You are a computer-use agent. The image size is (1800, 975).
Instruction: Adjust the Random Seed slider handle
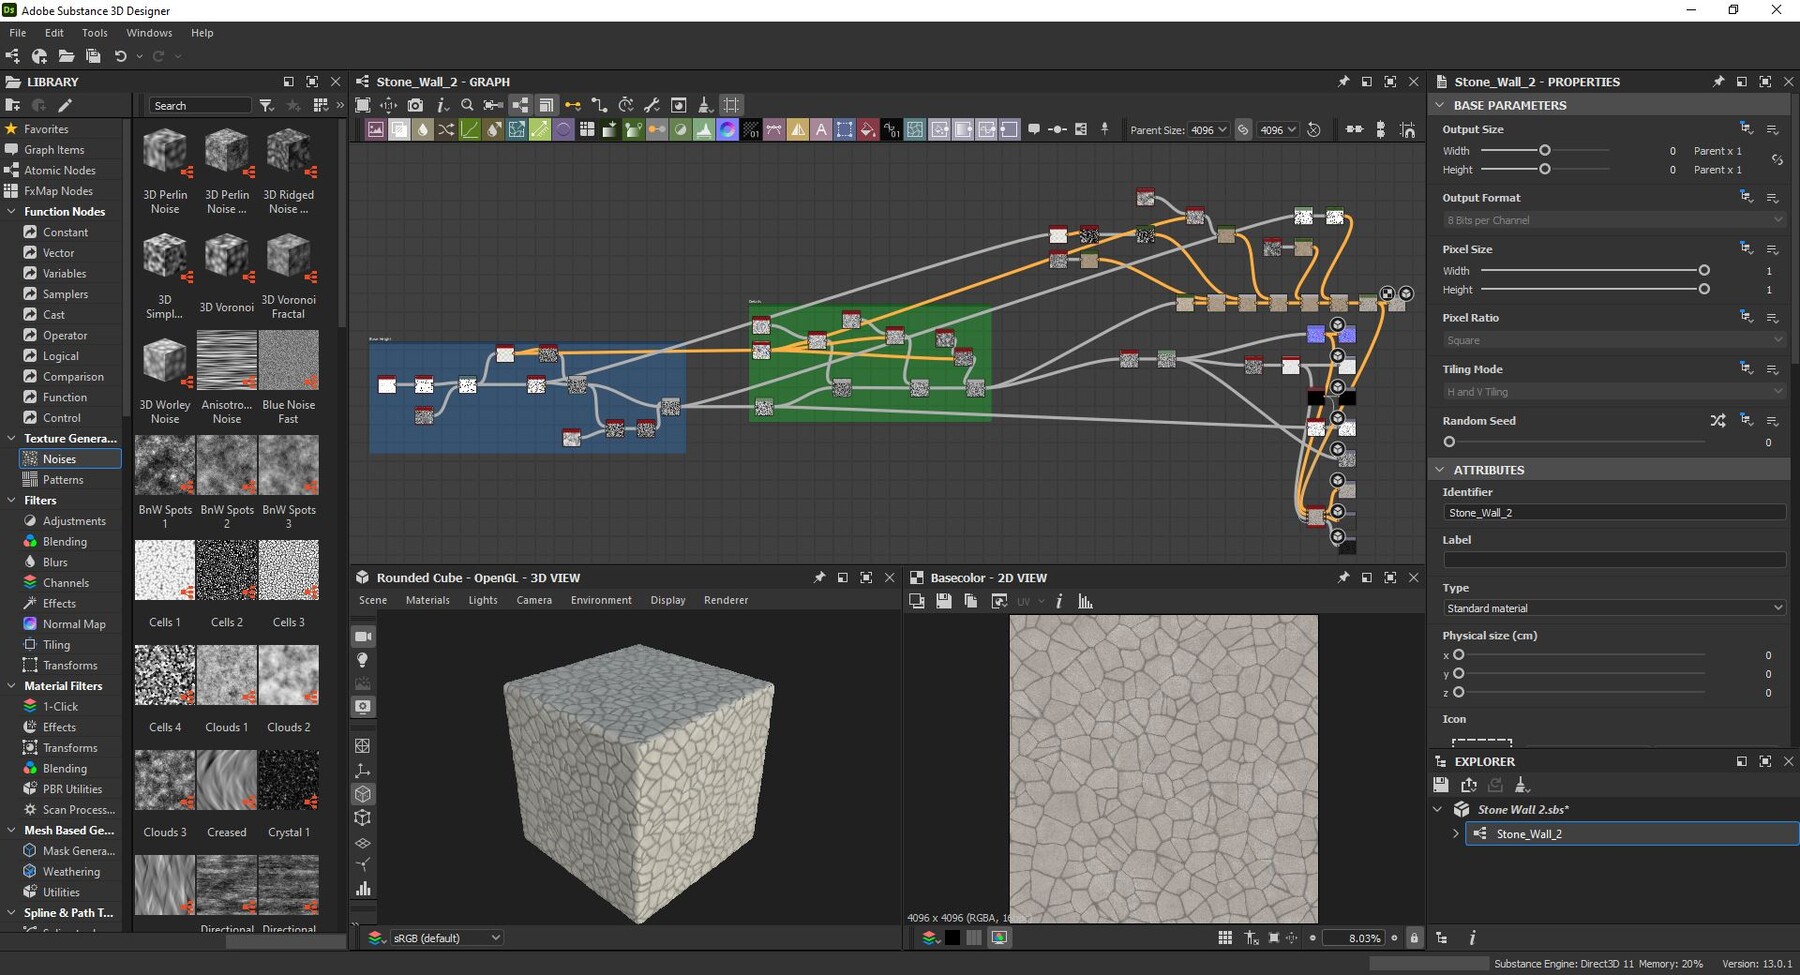point(1449,442)
